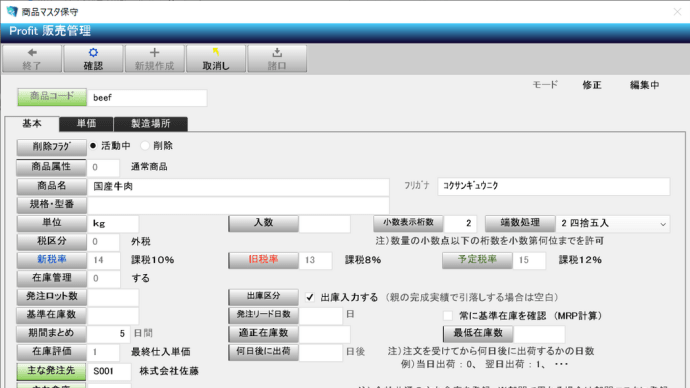Click the 主な発注先 lookup button
Screen dimensions: 690x388
click(51, 371)
